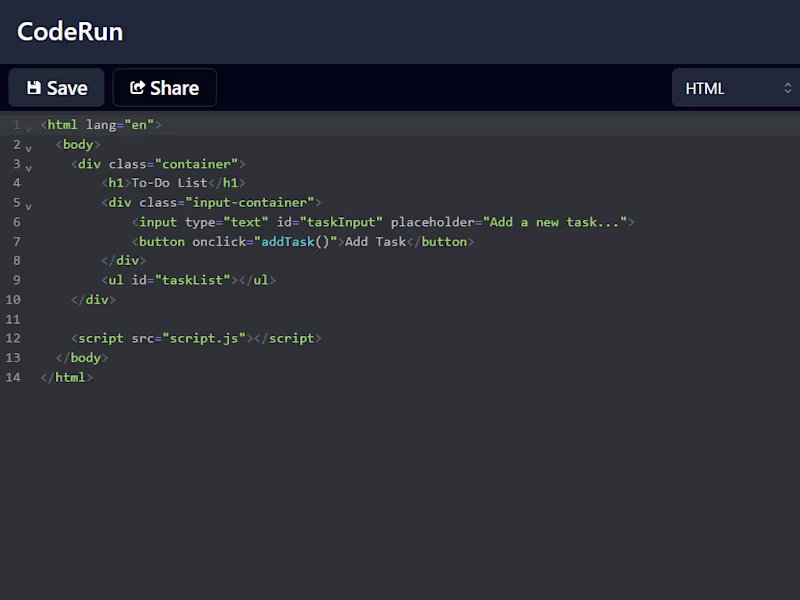The height and width of the screenshot is (600, 800).
Task: Fold the container div on line 3
Action: coord(28,167)
